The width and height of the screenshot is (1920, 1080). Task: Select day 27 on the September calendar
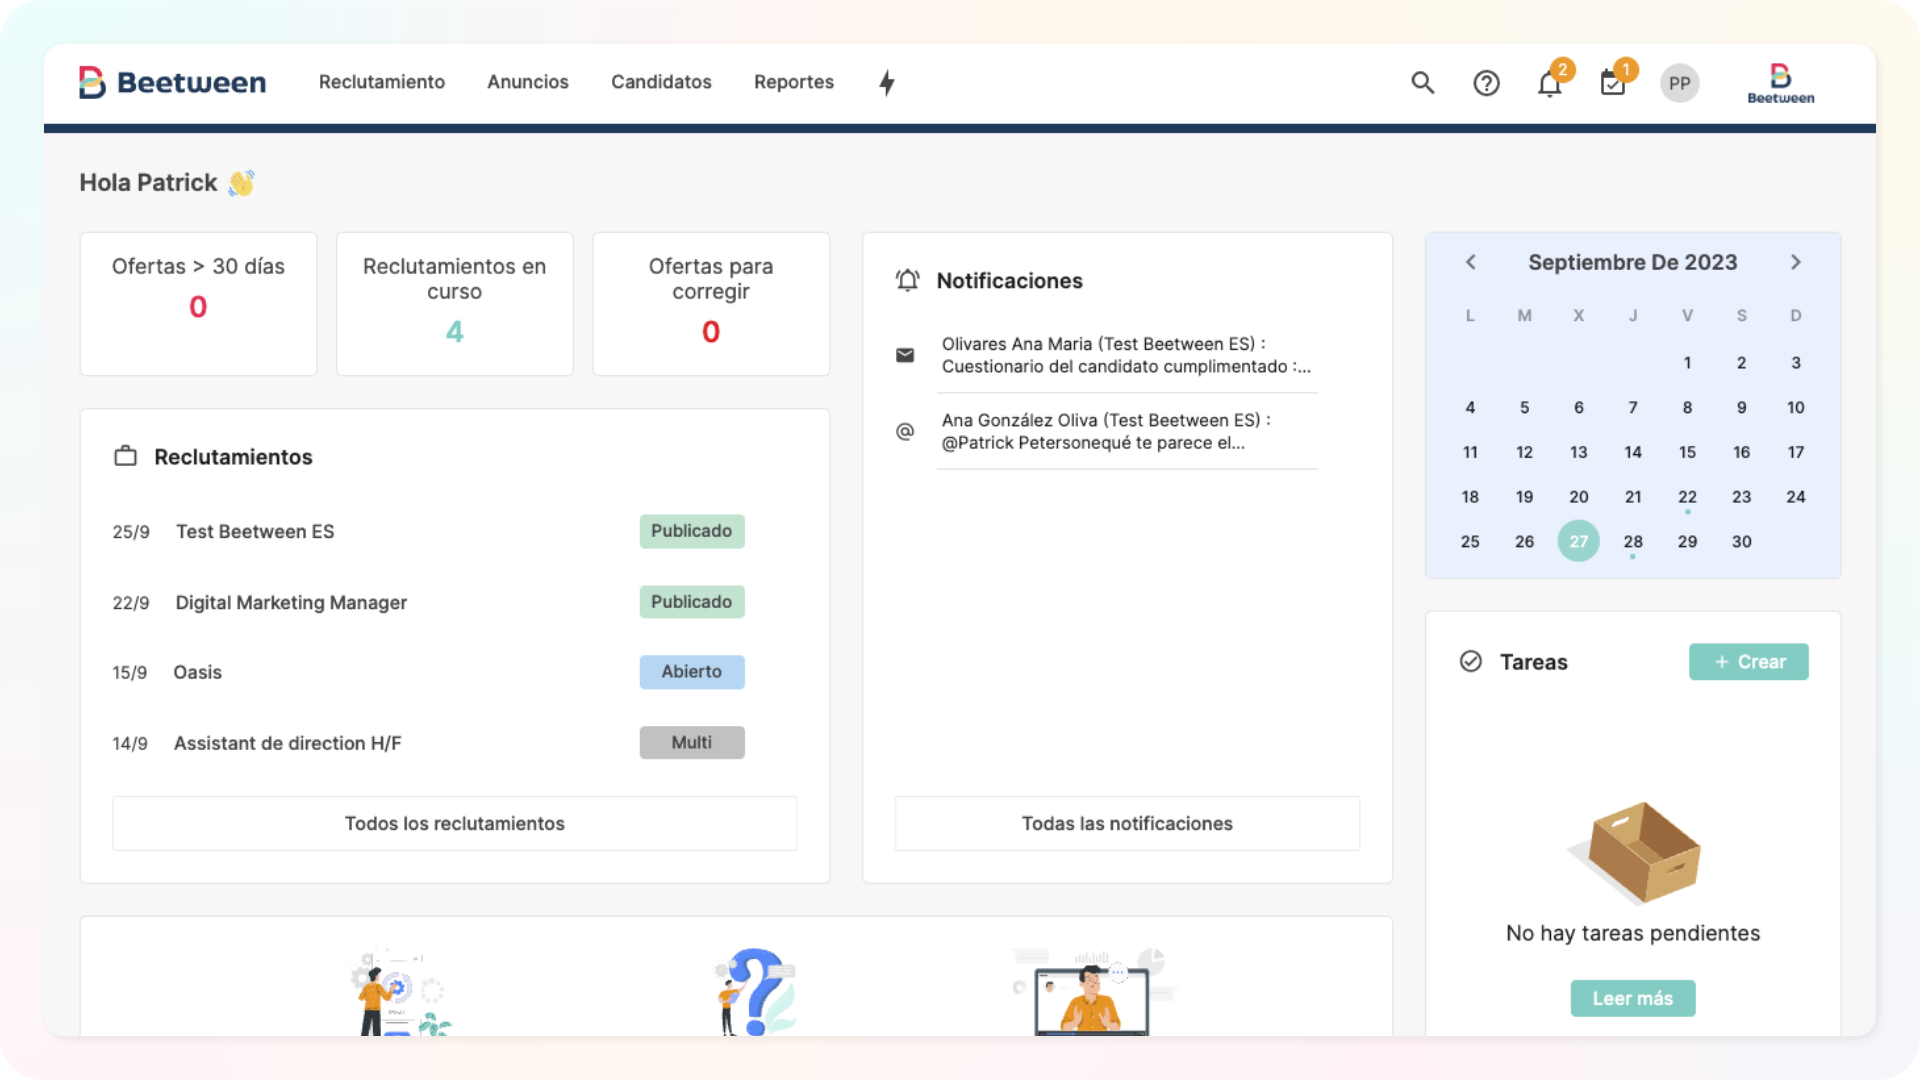1579,541
